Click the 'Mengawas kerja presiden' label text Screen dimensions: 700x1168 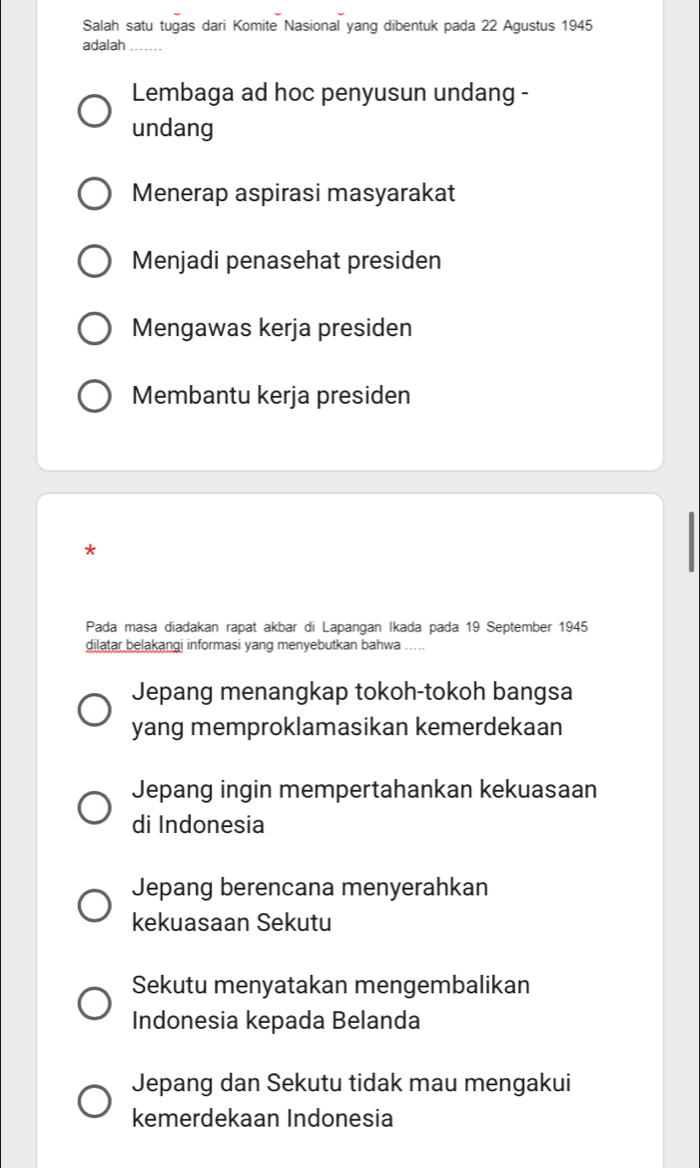click(271, 328)
